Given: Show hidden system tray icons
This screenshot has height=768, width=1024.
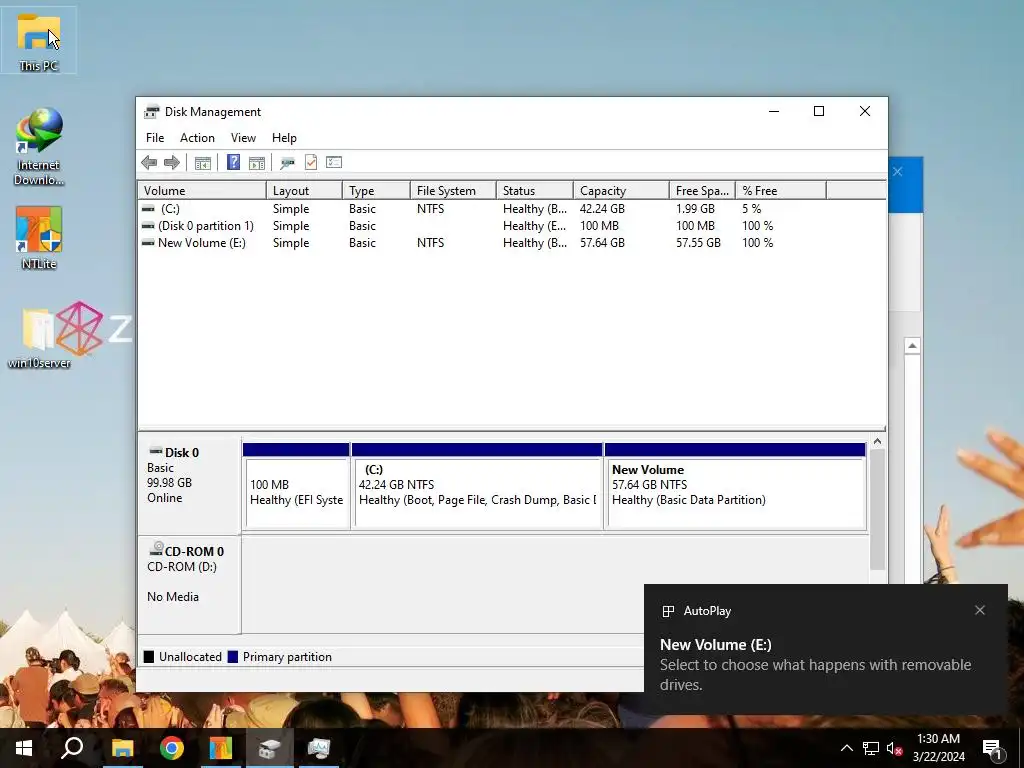Looking at the screenshot, I should tap(846, 748).
